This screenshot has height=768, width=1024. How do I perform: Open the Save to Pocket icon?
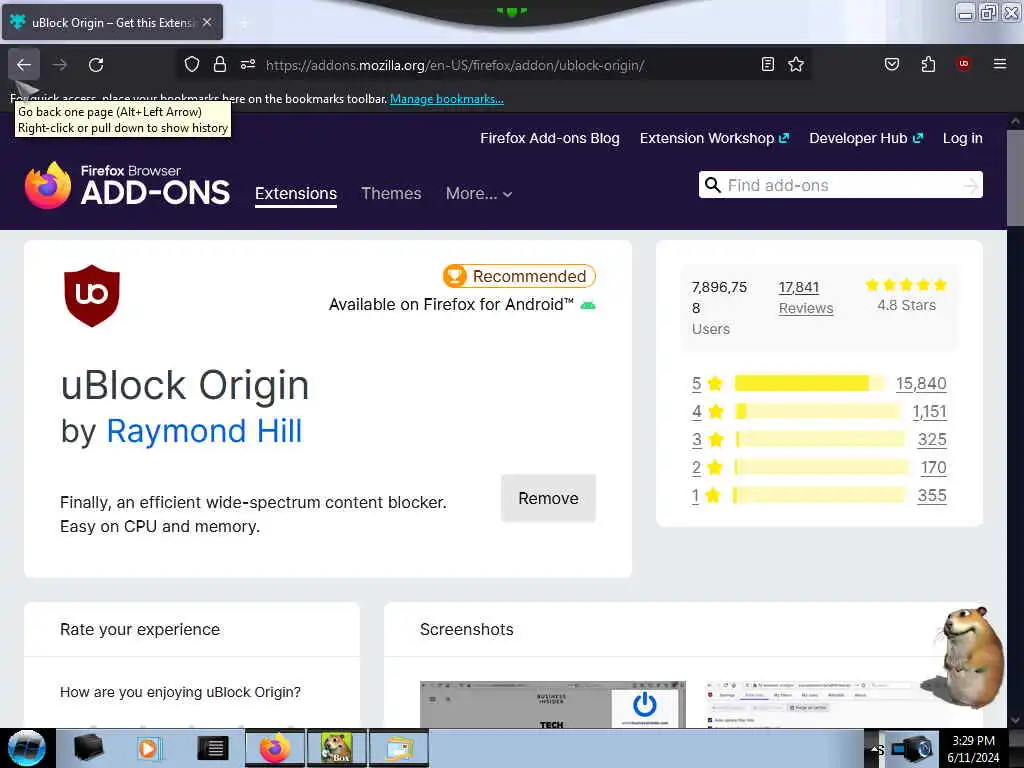(x=892, y=64)
